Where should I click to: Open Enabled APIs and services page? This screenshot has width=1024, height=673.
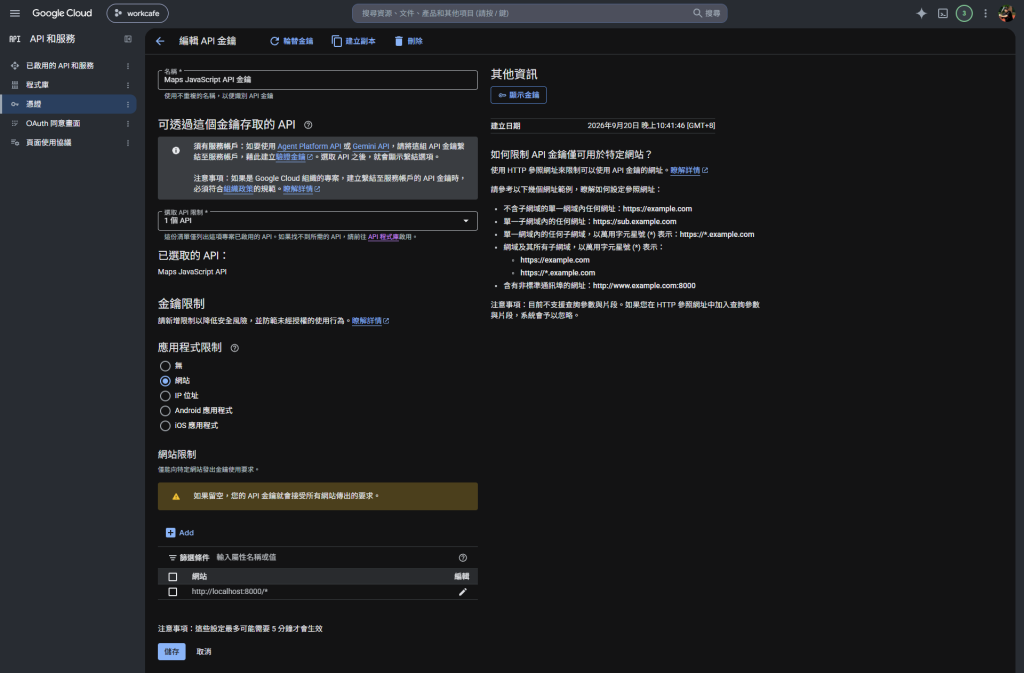[60, 66]
